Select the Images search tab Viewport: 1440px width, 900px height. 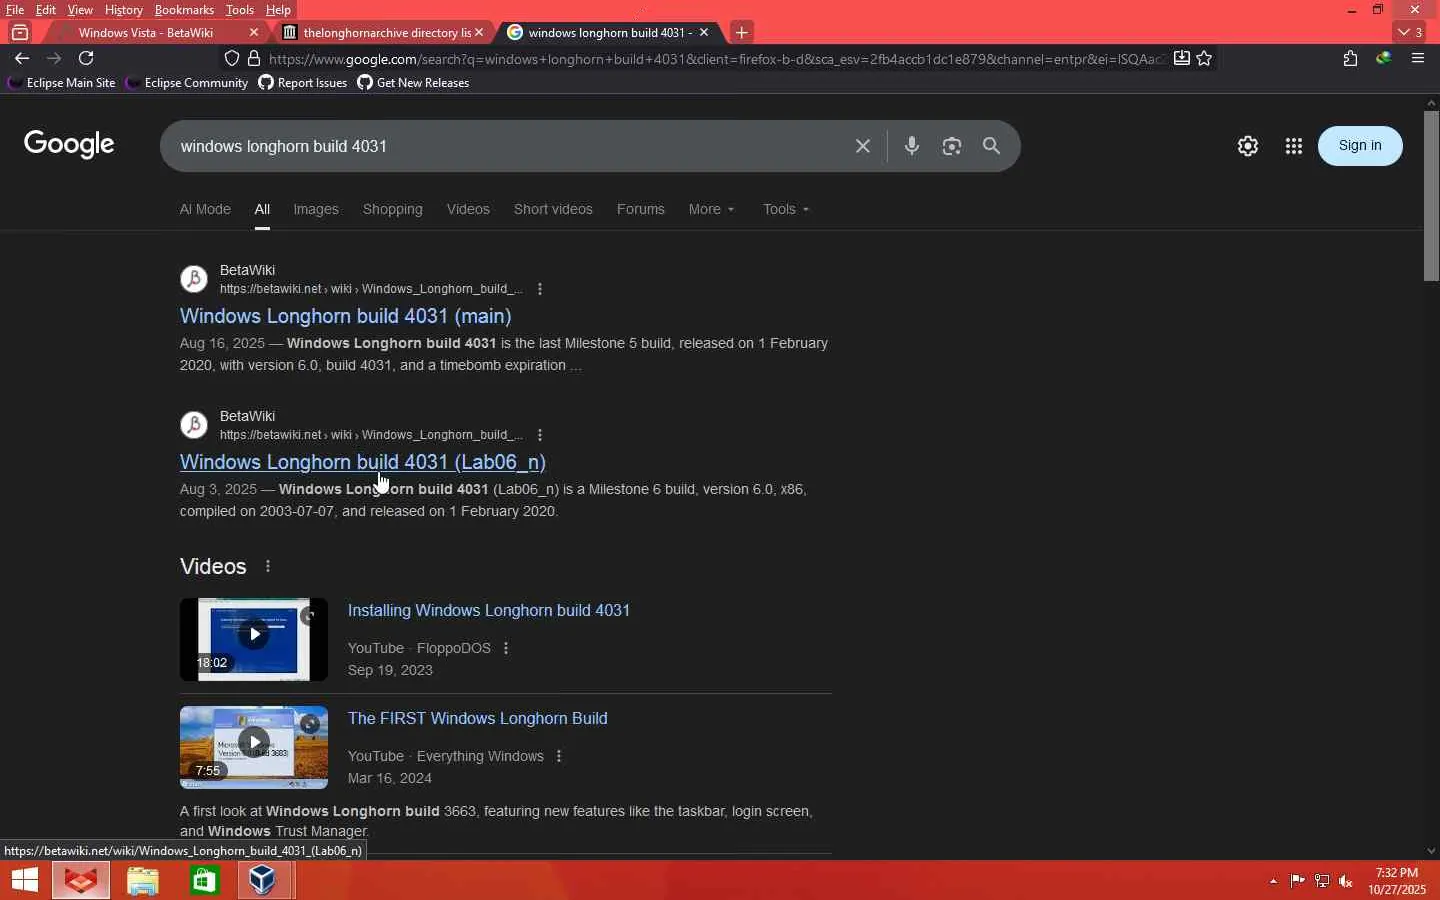pyautogui.click(x=316, y=209)
